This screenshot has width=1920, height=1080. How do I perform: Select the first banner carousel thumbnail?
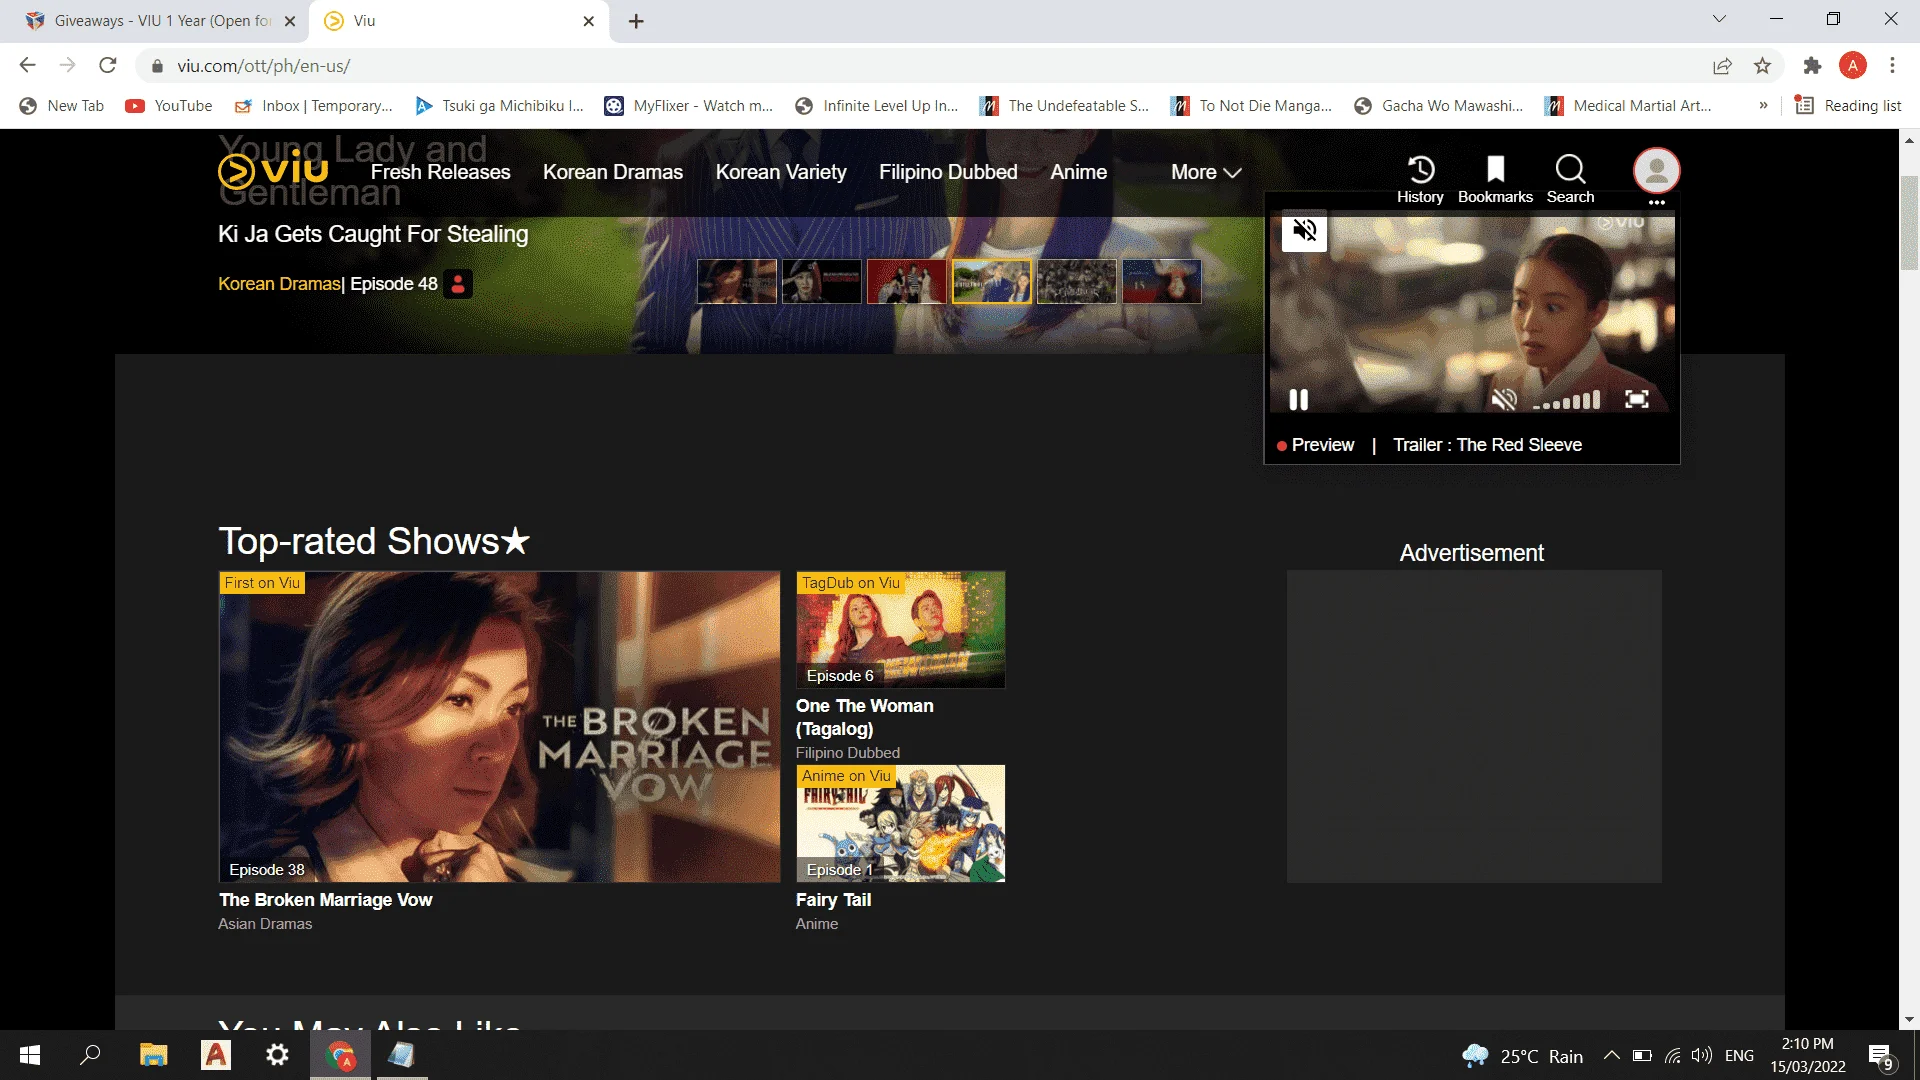[737, 281]
